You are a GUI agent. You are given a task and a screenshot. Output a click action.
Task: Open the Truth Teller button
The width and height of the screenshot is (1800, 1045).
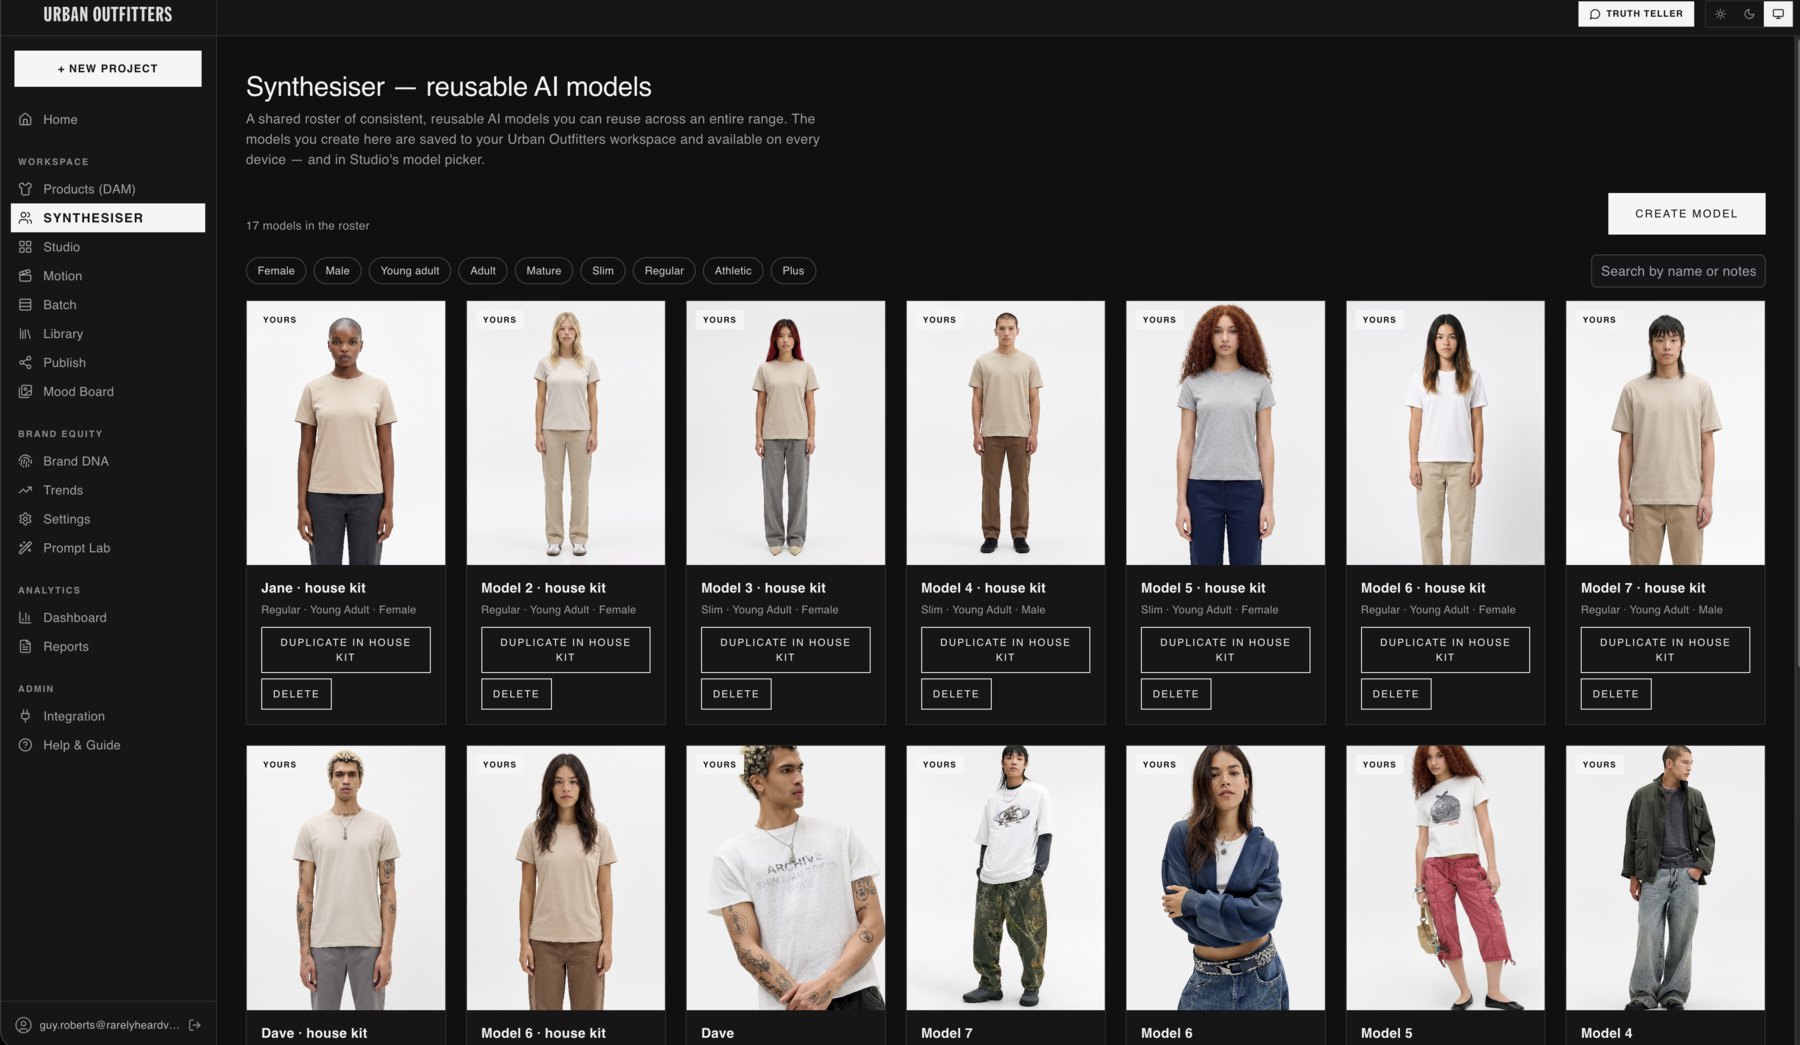click(x=1636, y=14)
